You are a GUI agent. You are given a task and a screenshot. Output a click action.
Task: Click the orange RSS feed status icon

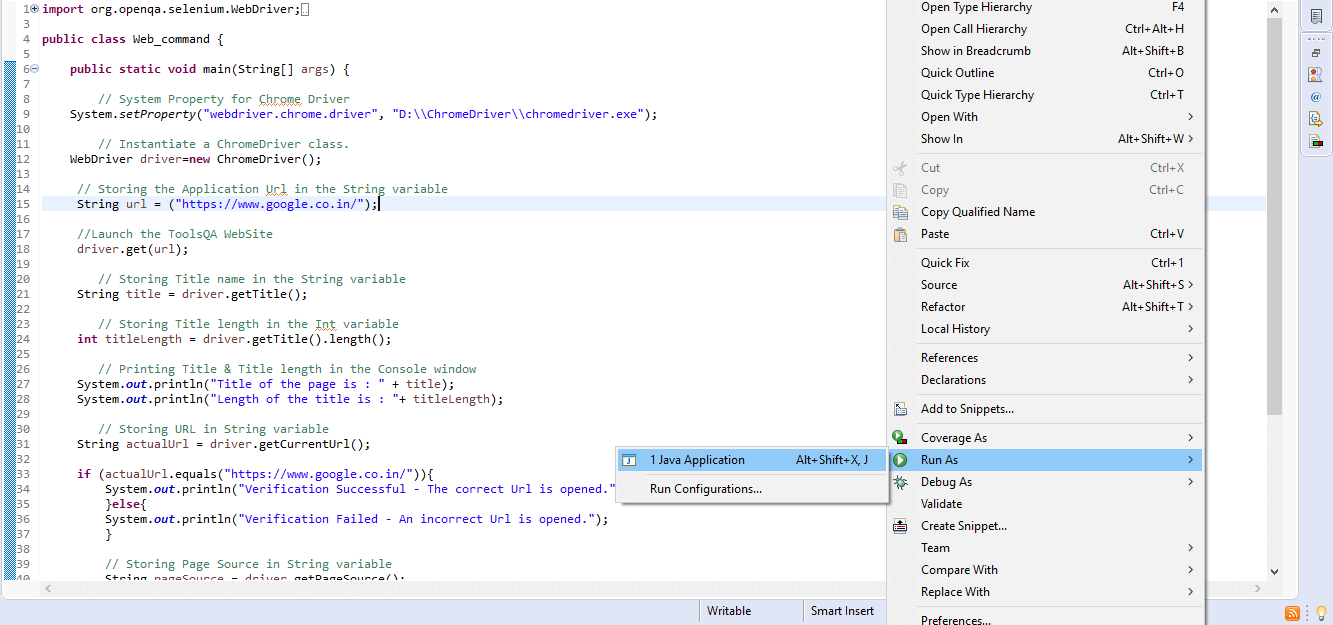pos(1293,613)
